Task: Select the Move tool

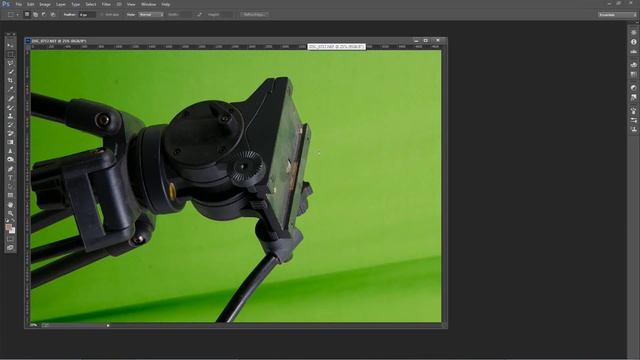Action: point(11,45)
